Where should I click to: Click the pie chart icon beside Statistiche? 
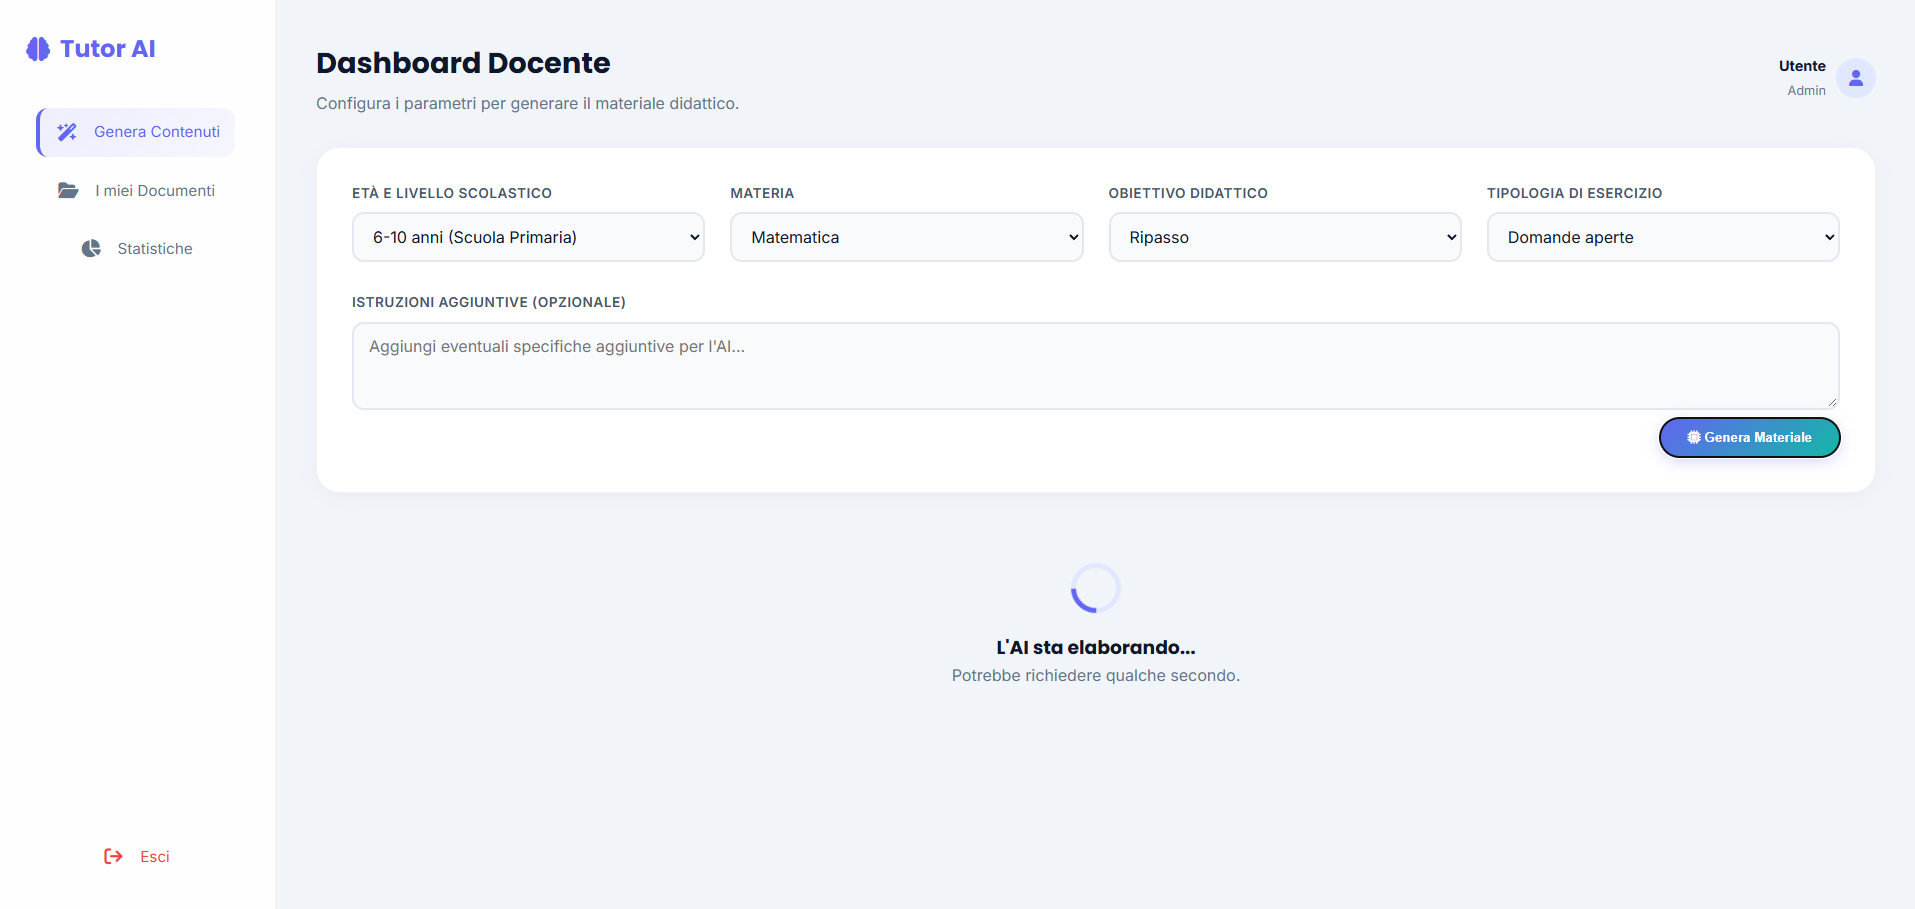(91, 249)
